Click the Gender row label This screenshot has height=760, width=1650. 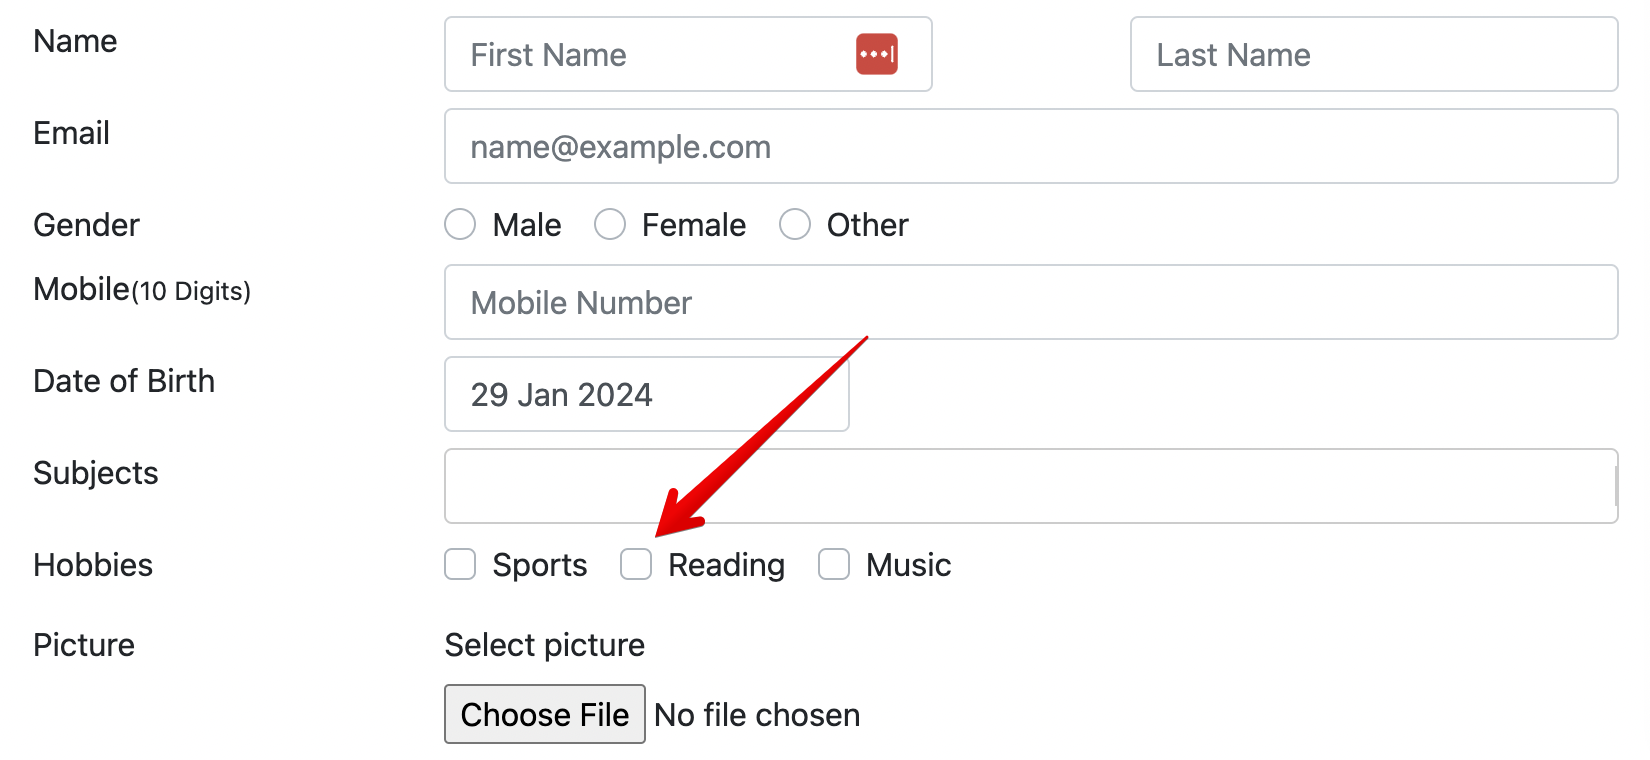coord(86,225)
